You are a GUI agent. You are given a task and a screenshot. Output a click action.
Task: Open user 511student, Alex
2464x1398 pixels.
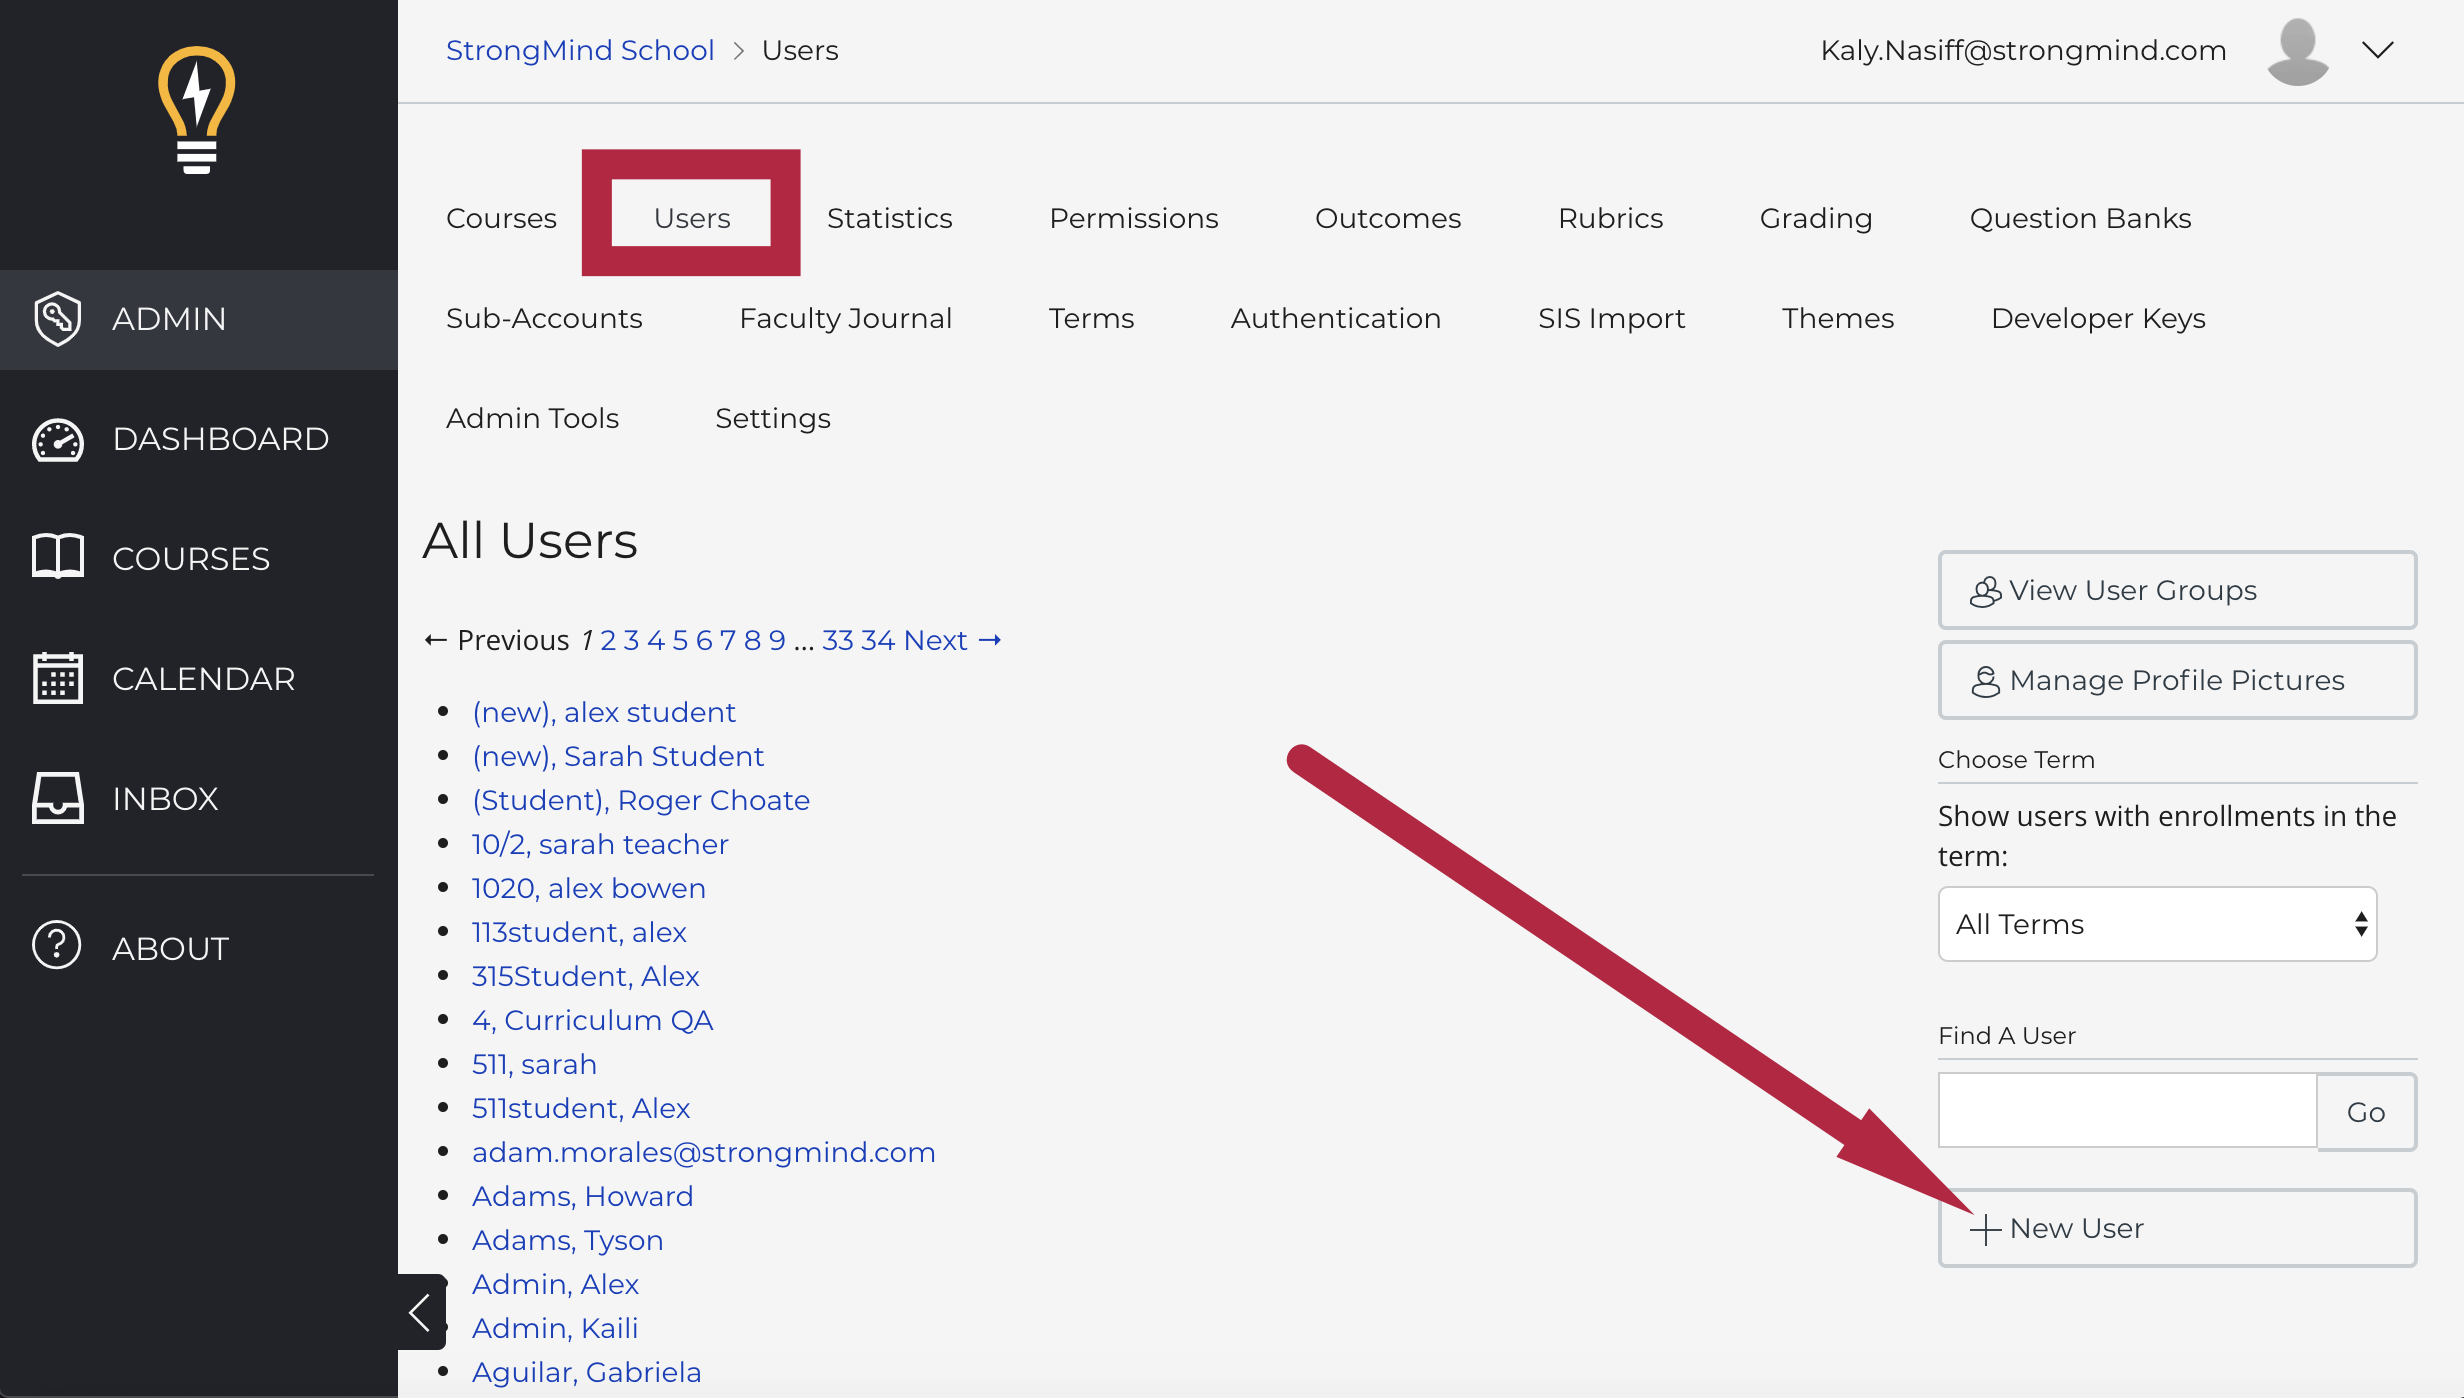point(581,1108)
